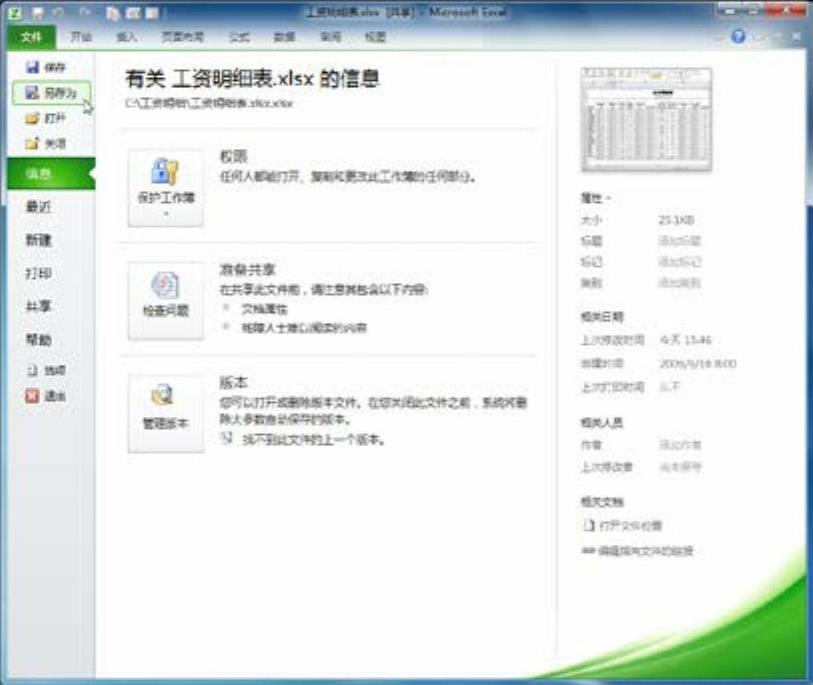Click the 类别 add-category field
This screenshot has width=813, height=685.
[679, 283]
